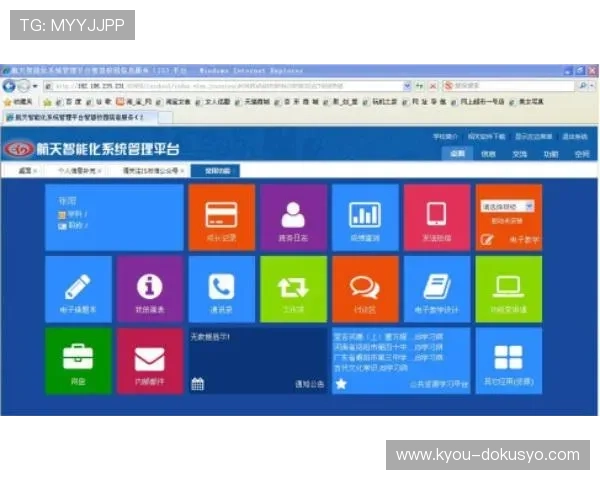Open the recent pages dropdown arrow
The width and height of the screenshot is (600, 480).
click(35, 86)
